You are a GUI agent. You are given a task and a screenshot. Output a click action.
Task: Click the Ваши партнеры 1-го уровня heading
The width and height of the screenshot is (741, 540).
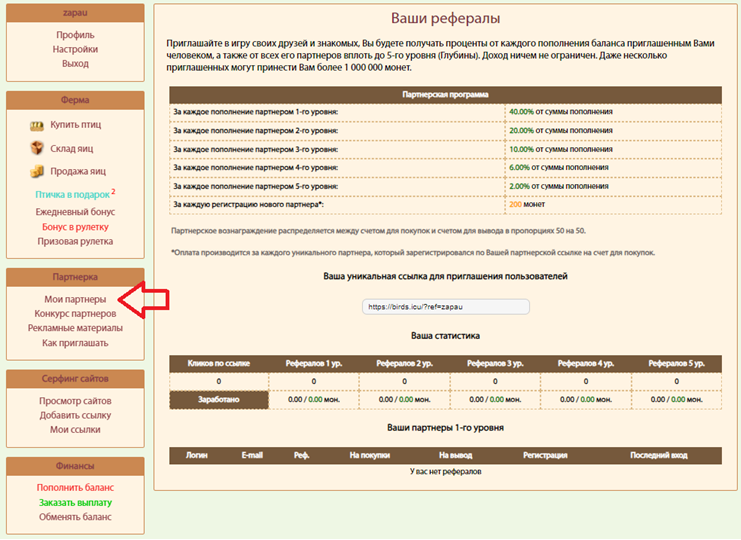coord(445,428)
